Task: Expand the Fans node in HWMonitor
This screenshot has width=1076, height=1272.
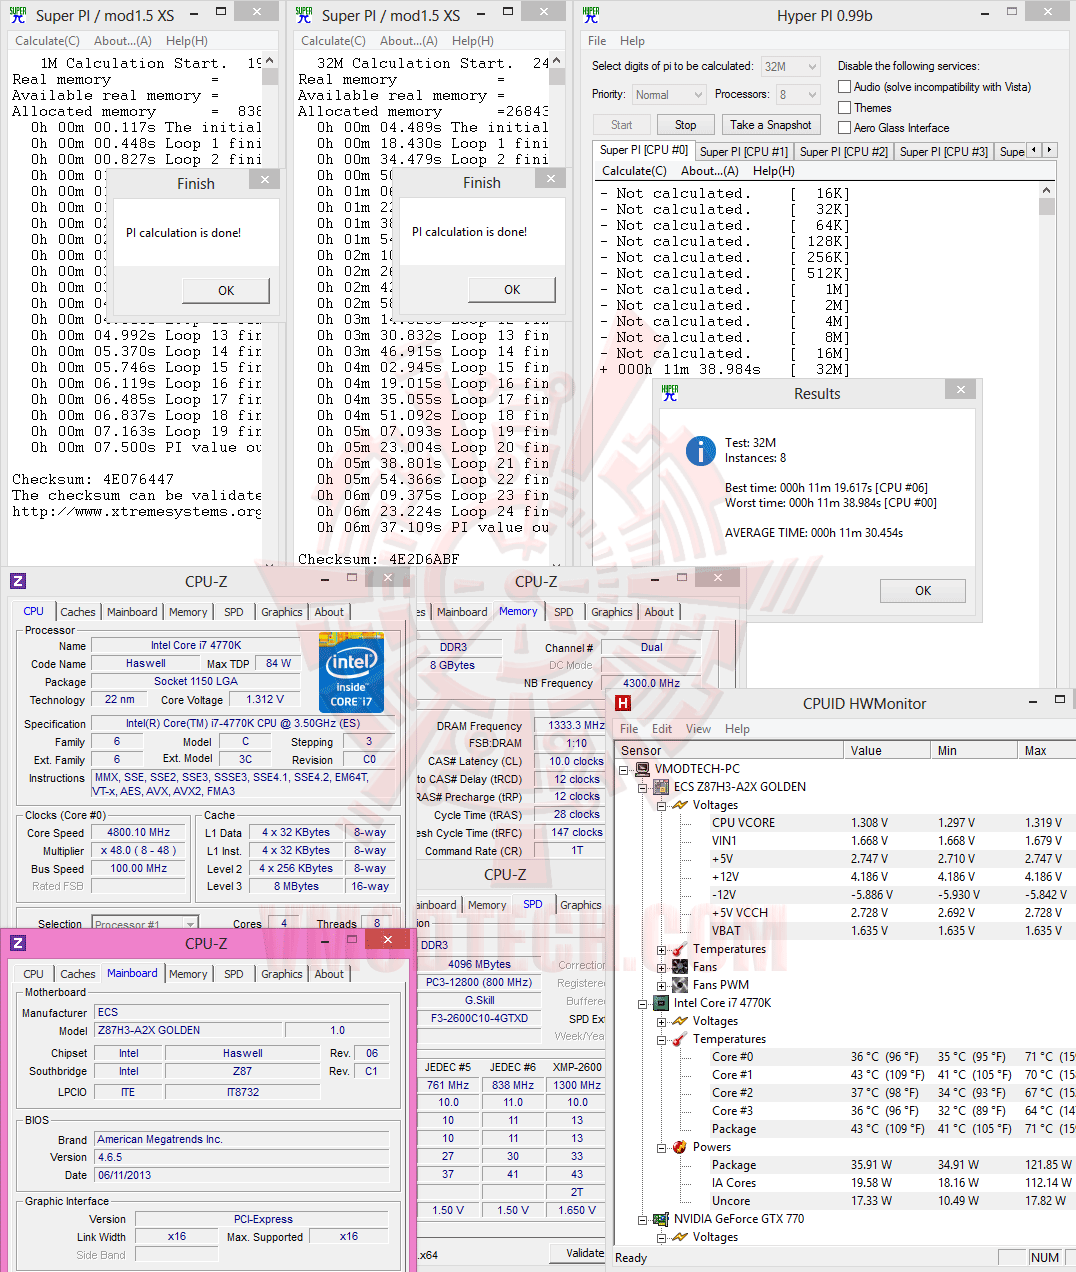Action: [x=662, y=968]
